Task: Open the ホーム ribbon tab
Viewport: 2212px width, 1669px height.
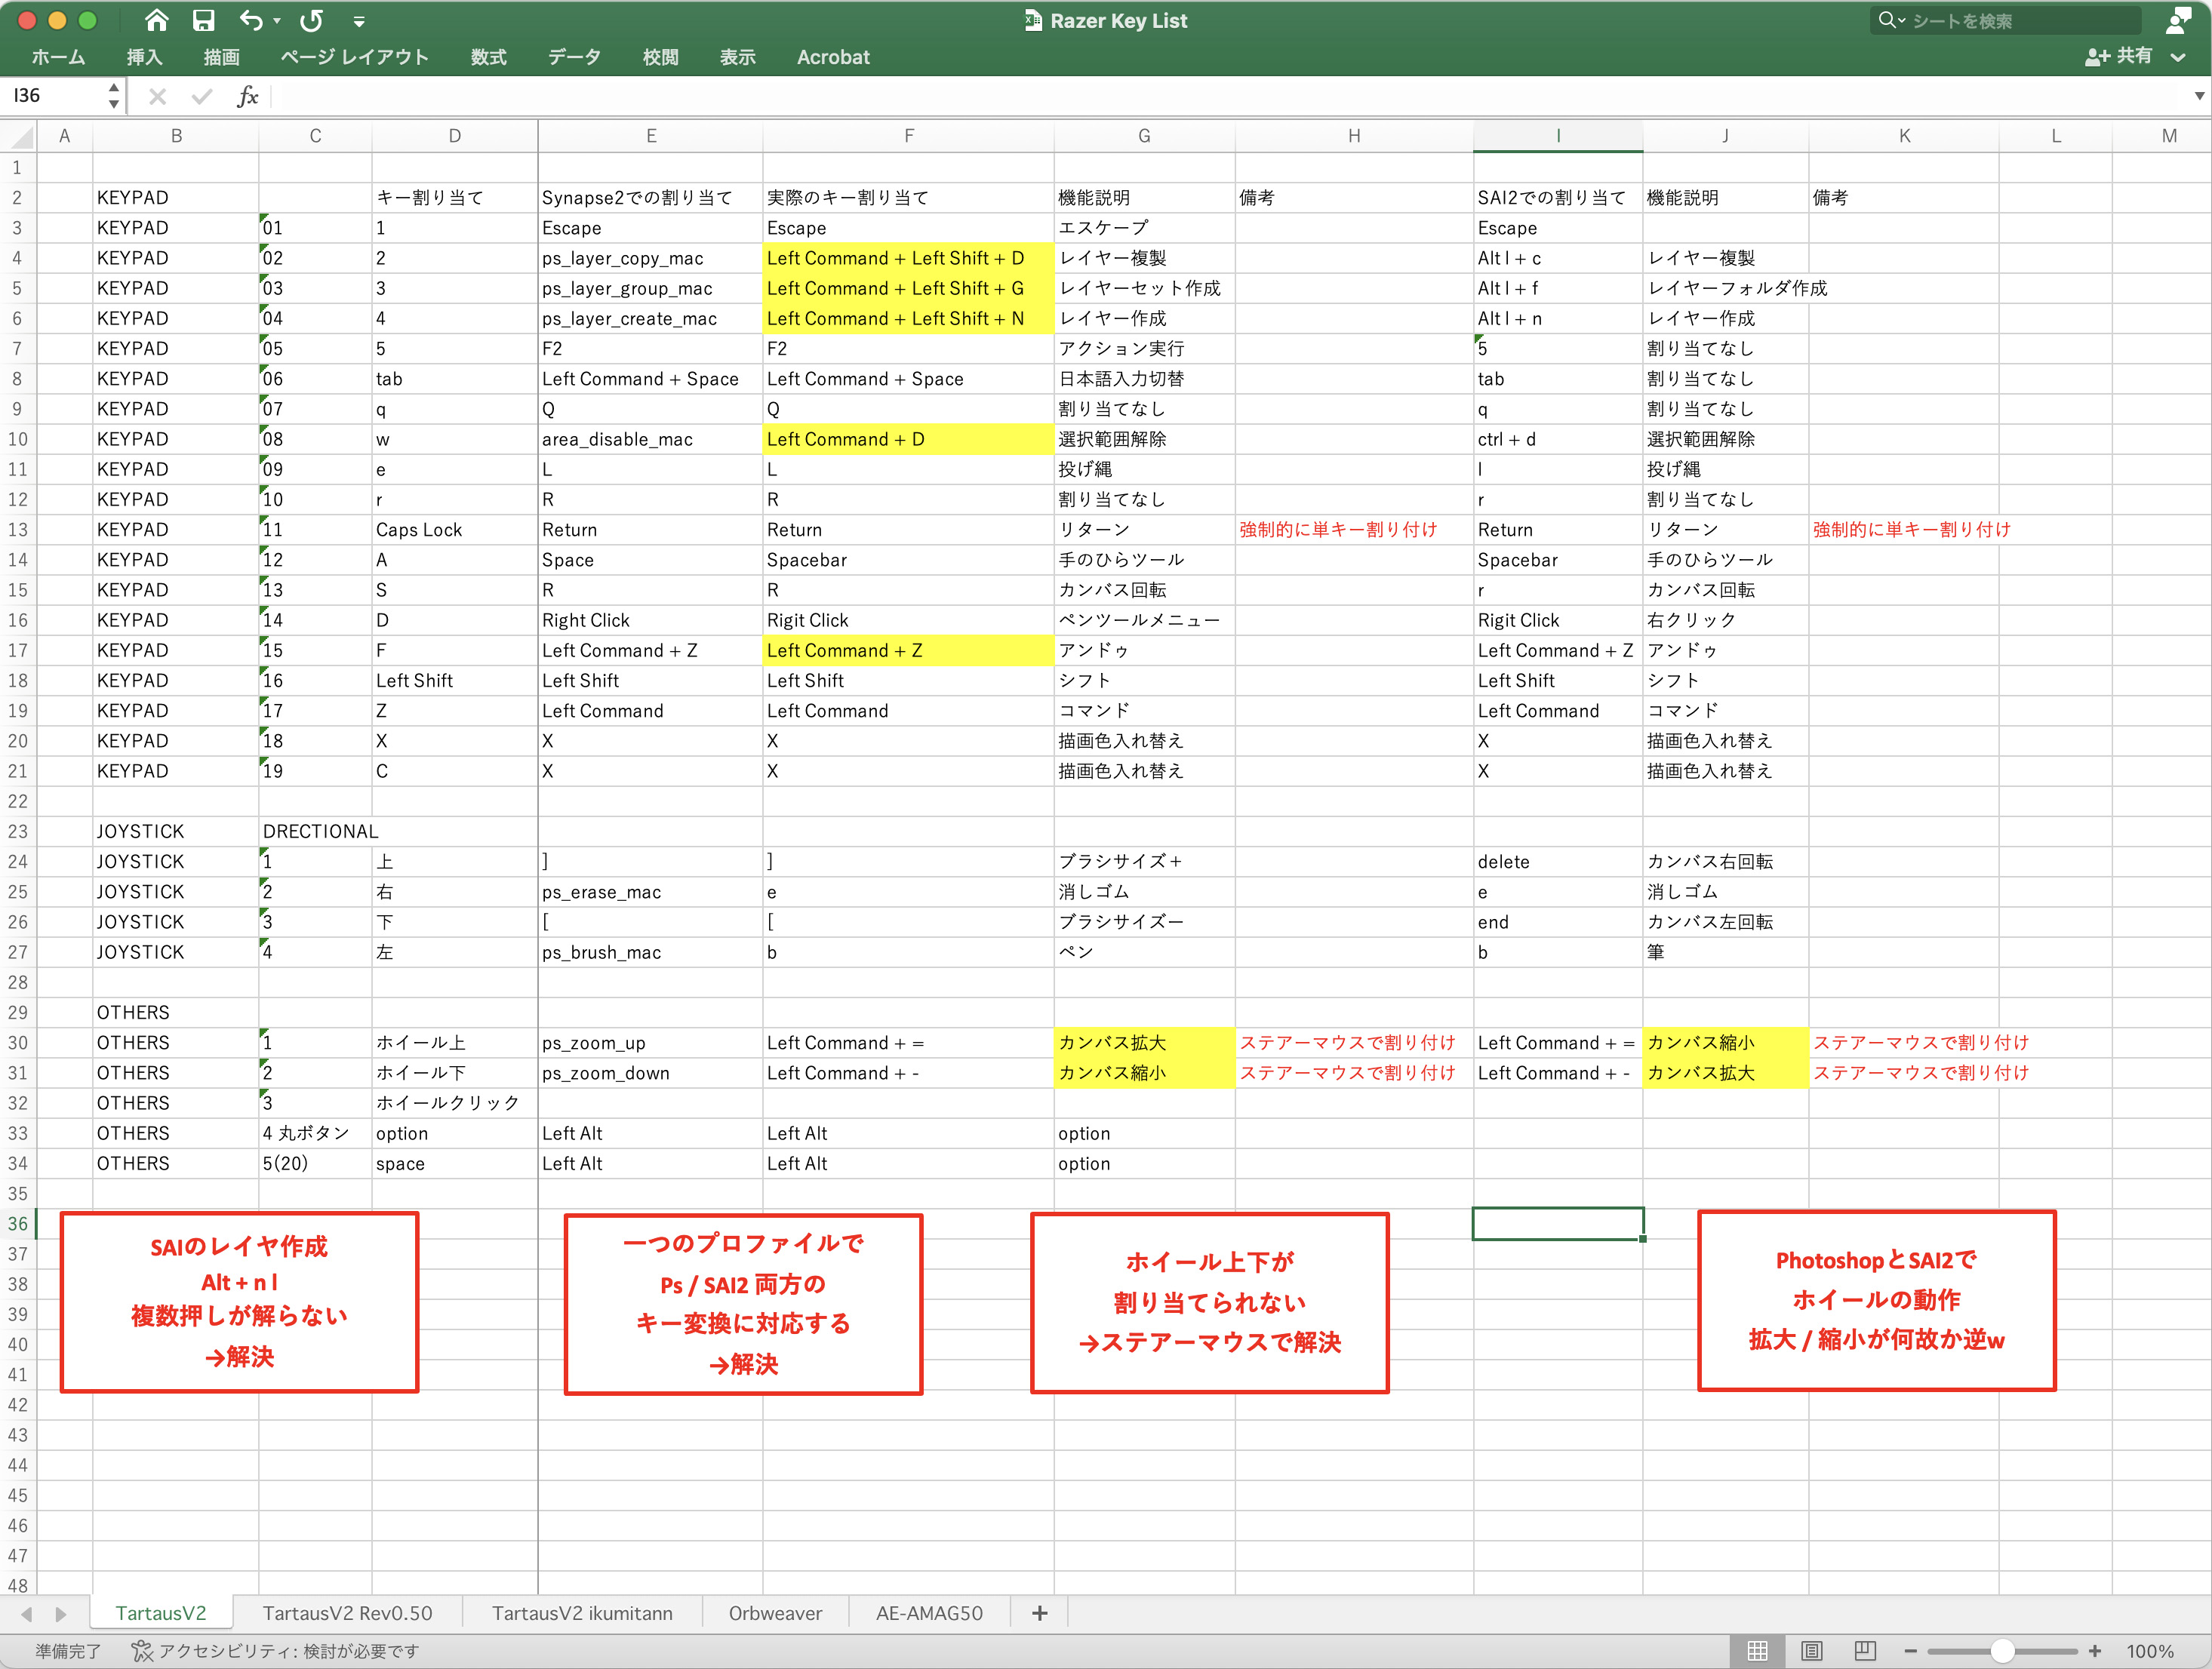Action: click(58, 57)
